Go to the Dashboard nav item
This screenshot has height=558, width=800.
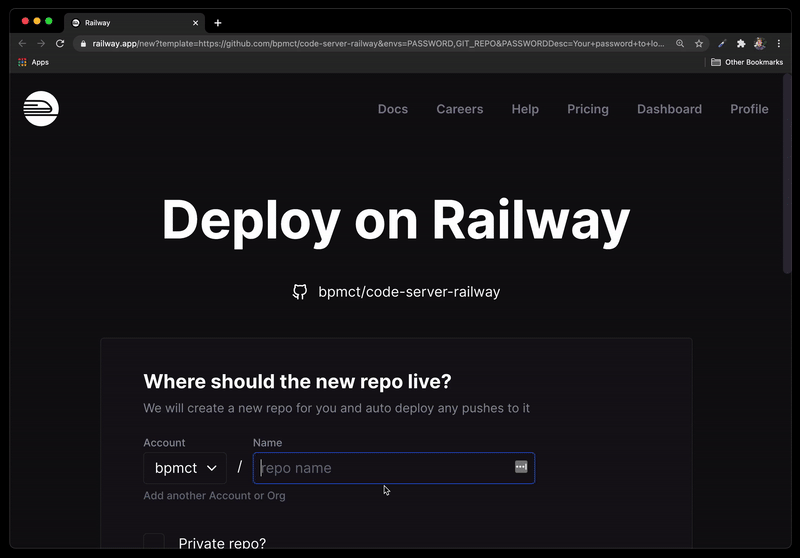[x=669, y=109]
